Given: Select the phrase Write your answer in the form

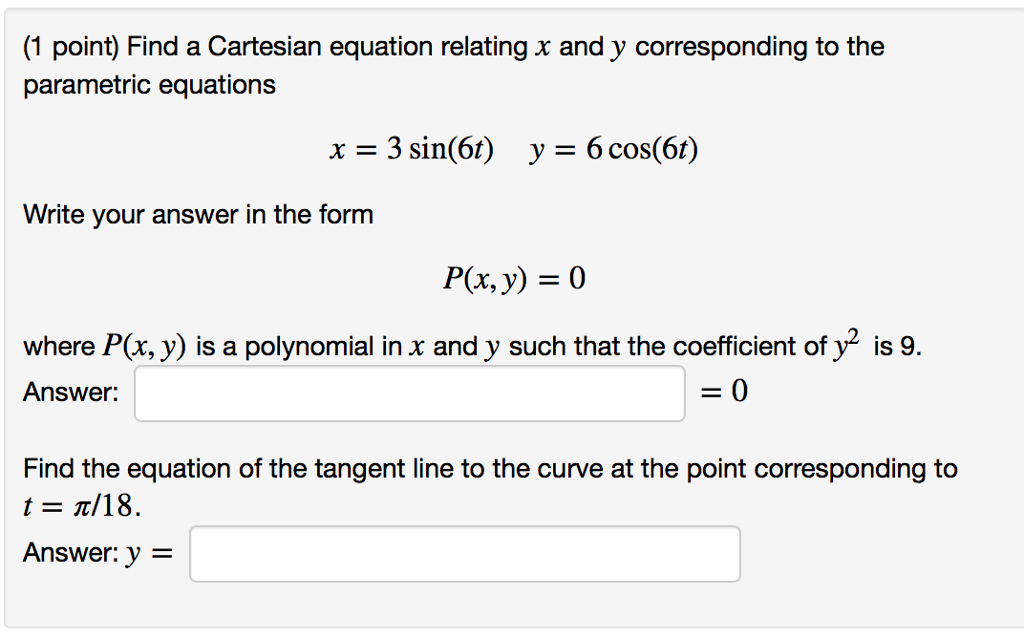Looking at the screenshot, I should 197,214.
